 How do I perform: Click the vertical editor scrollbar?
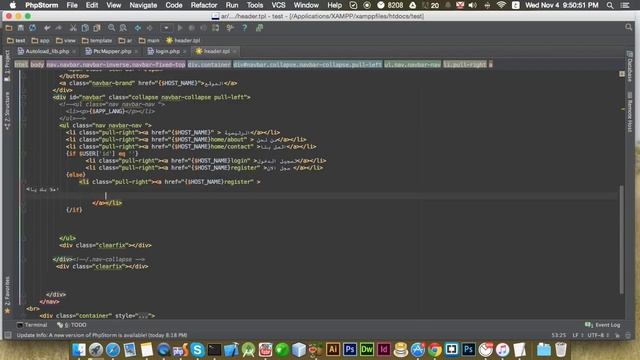point(622,239)
